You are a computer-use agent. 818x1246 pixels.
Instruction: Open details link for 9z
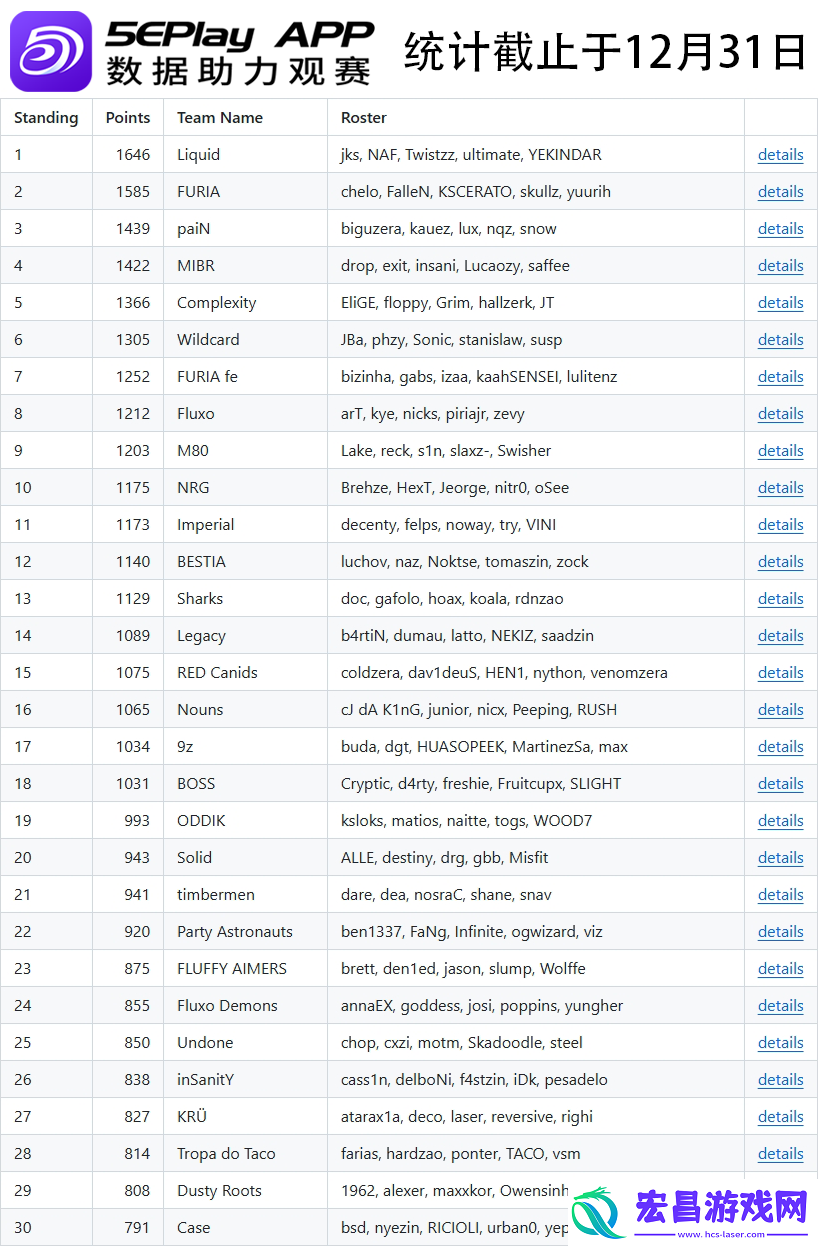coord(780,747)
